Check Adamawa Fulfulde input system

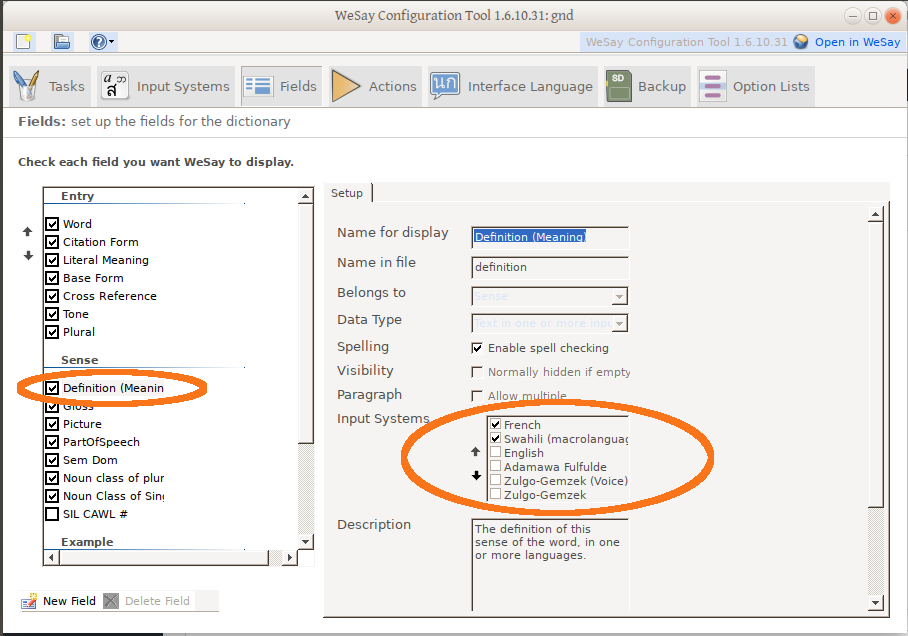tap(496, 466)
